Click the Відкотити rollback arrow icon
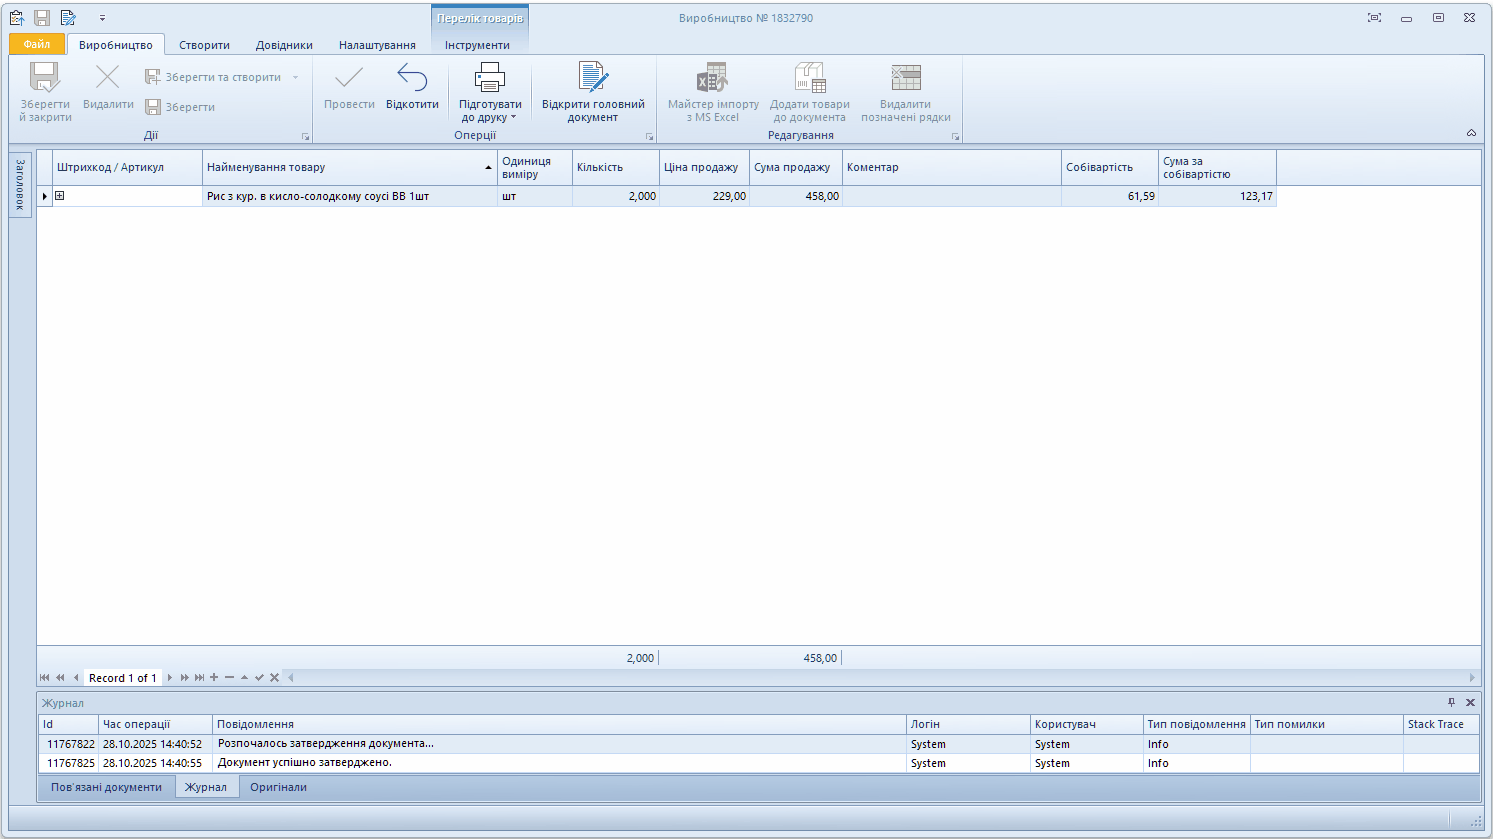The height and width of the screenshot is (839, 1493). pyautogui.click(x=412, y=79)
